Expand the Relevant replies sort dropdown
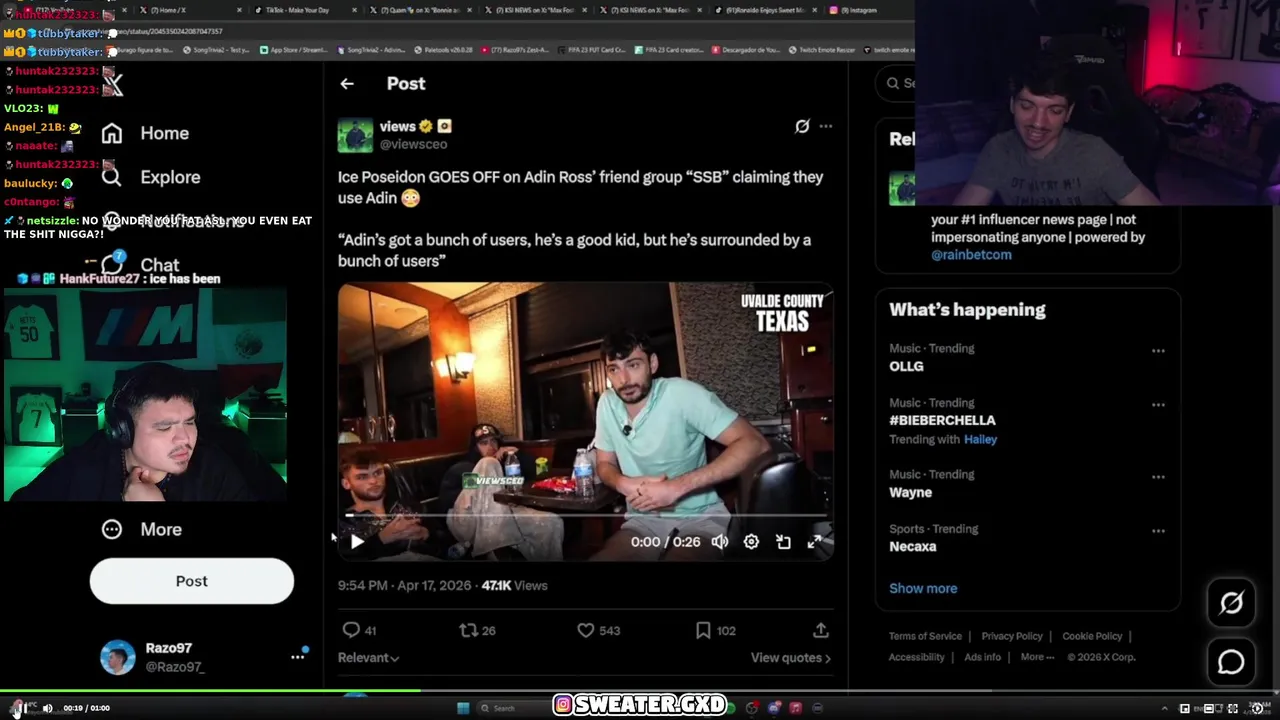Screen dimensions: 1280x720 (369, 658)
